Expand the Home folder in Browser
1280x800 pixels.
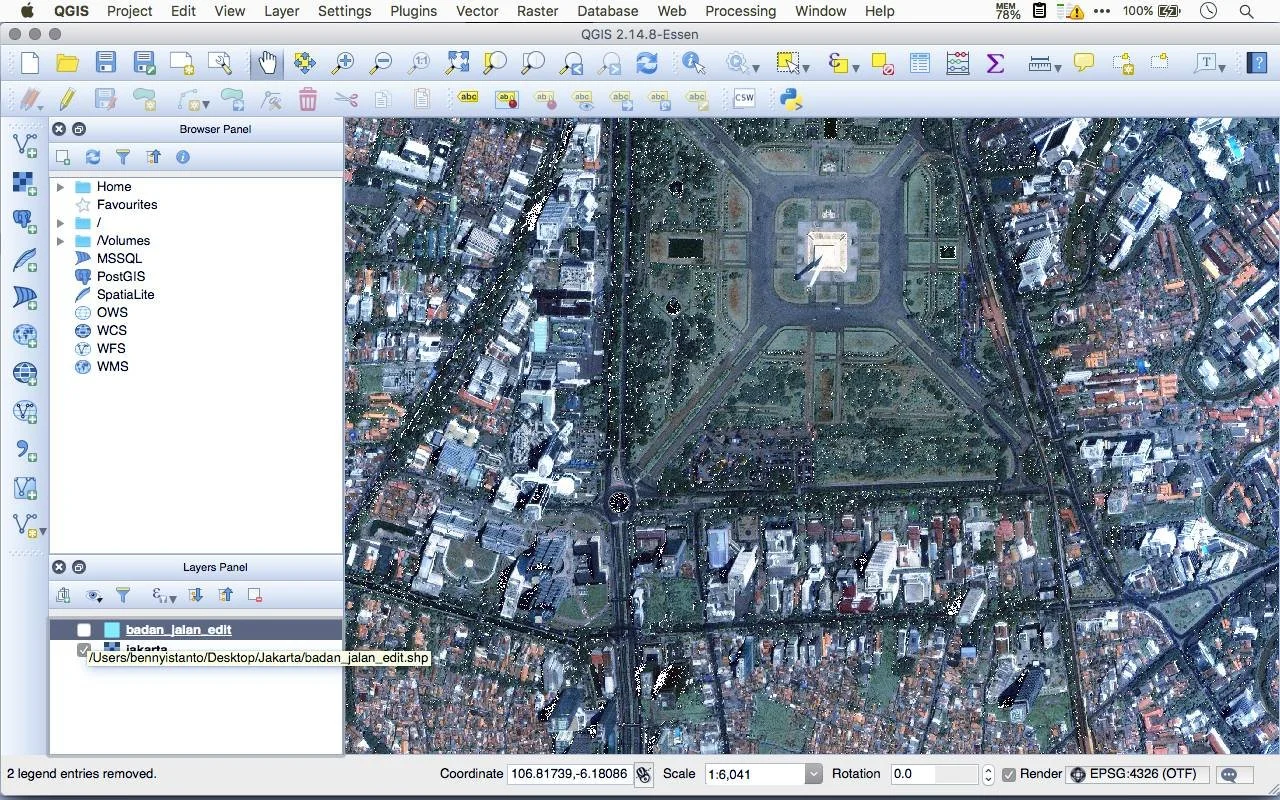coord(60,187)
